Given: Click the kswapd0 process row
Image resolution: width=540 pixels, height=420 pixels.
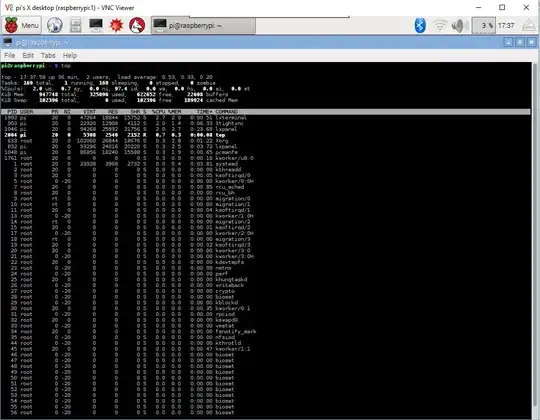Looking at the screenshot, I should (265, 320).
